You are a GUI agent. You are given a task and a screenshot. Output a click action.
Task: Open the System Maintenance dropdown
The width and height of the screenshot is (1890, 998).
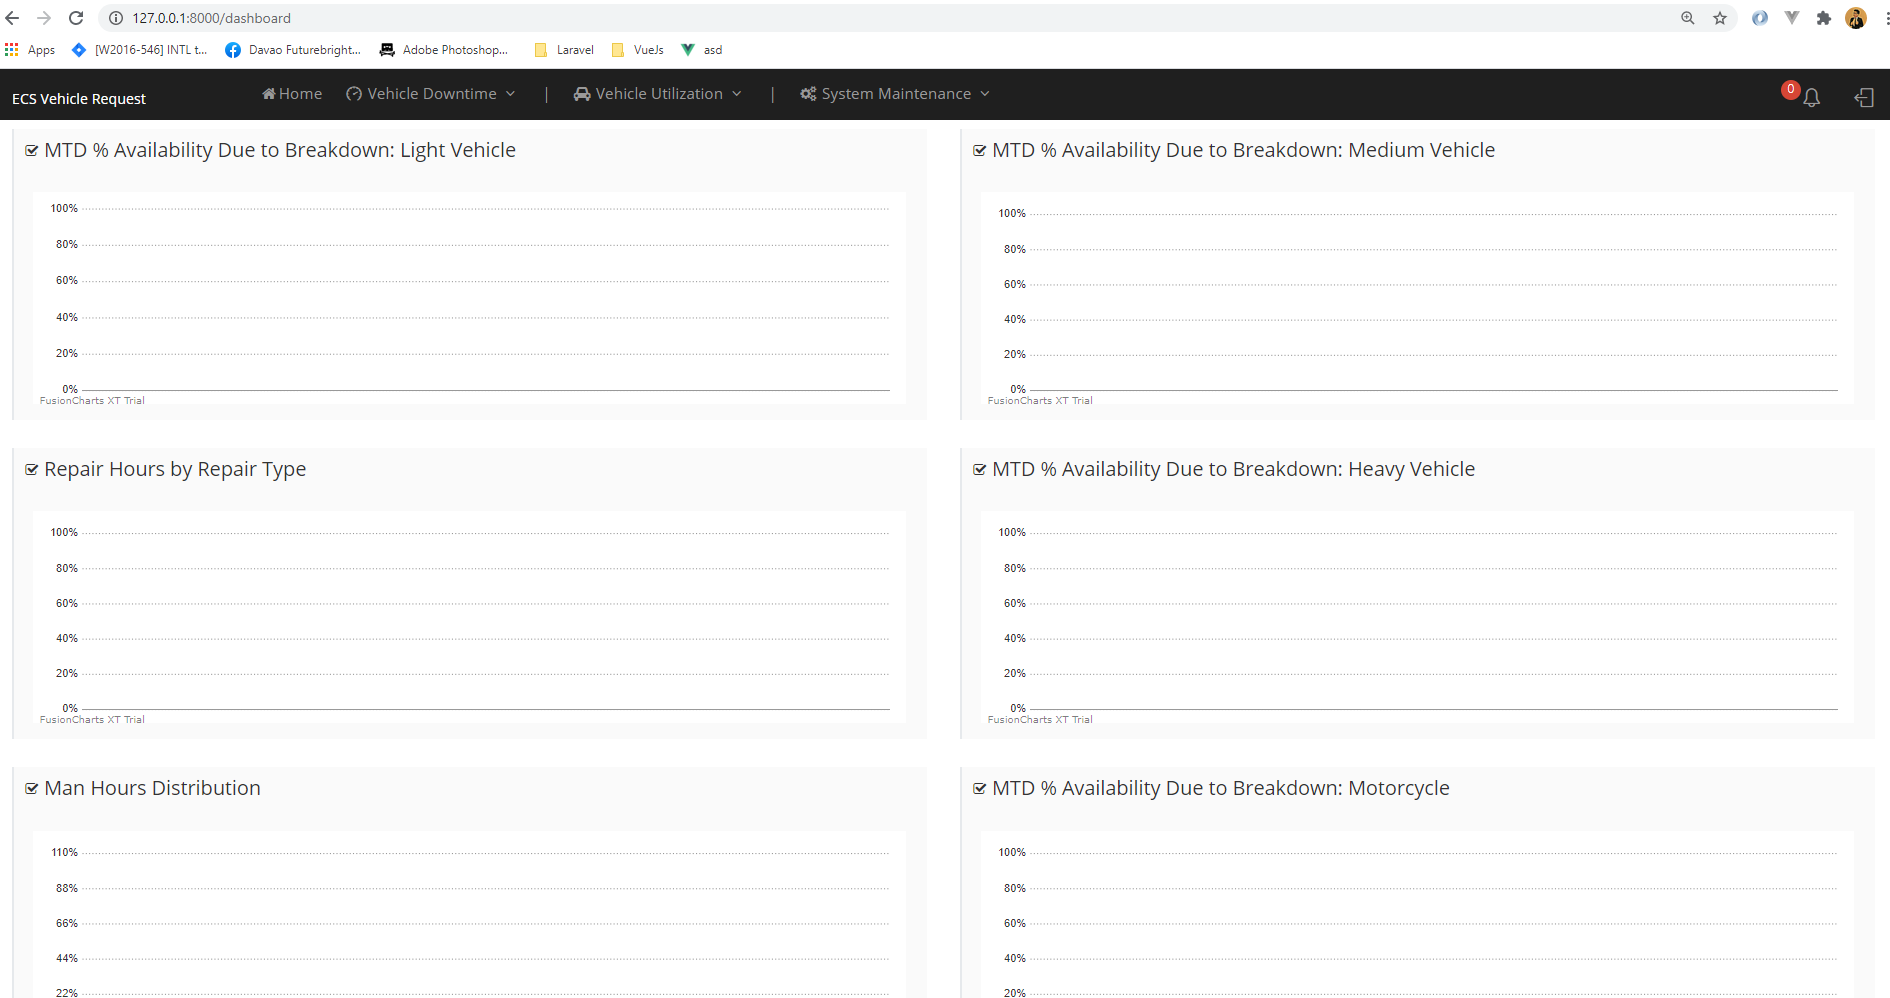(895, 94)
